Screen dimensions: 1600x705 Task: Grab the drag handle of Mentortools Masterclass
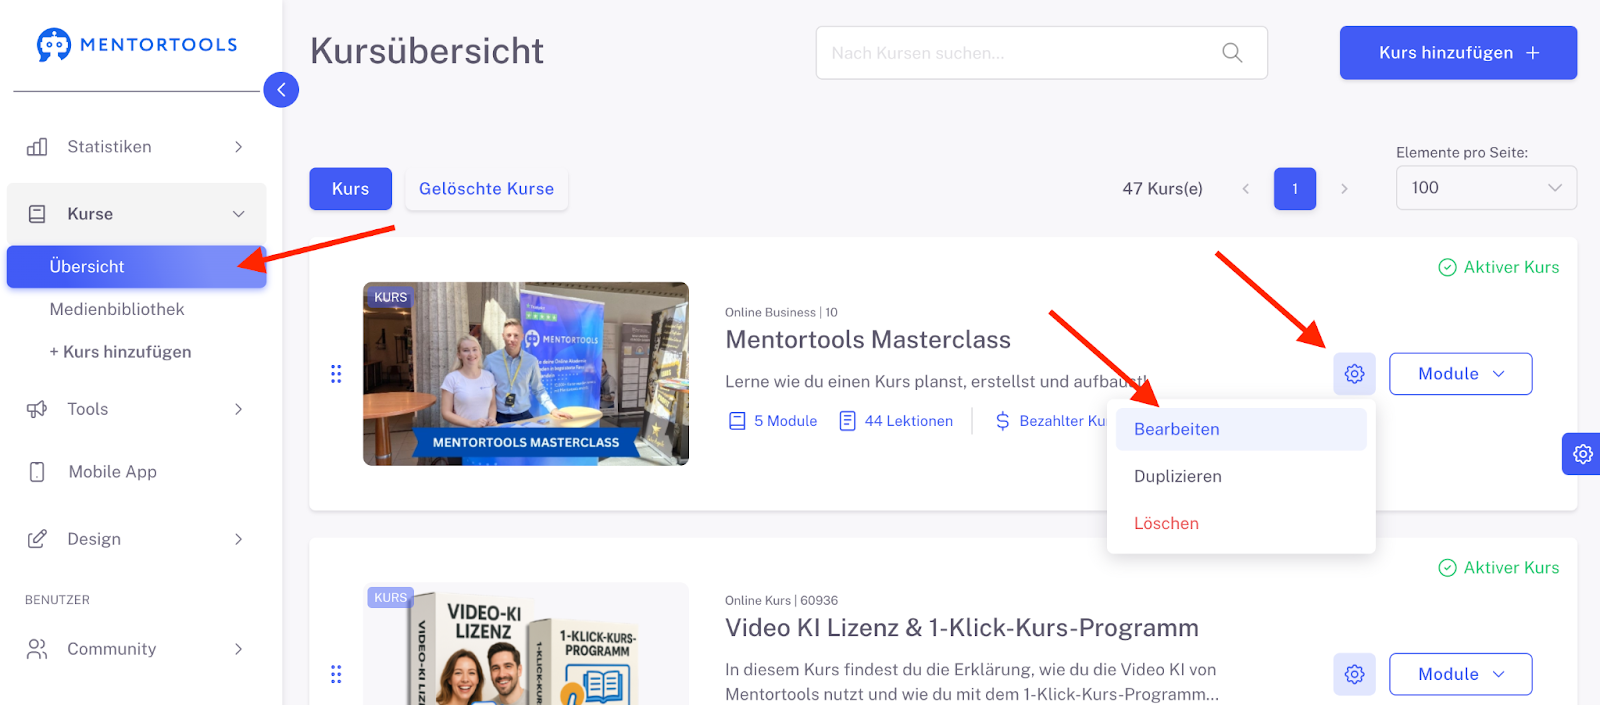pos(336,374)
